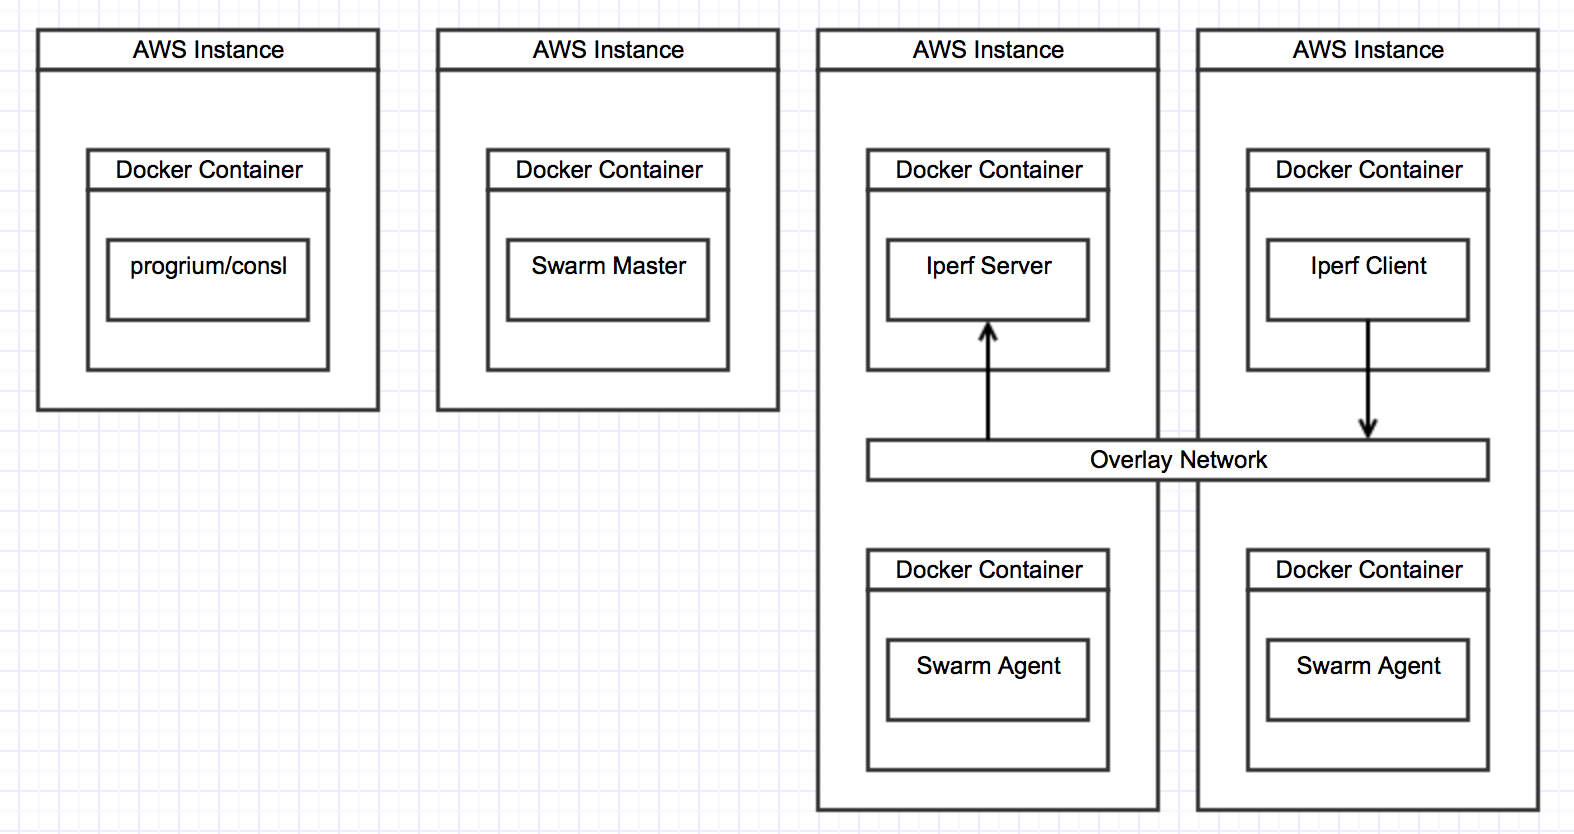Image resolution: width=1574 pixels, height=834 pixels.
Task: Select the Swarm Master box
Action: [x=608, y=280]
